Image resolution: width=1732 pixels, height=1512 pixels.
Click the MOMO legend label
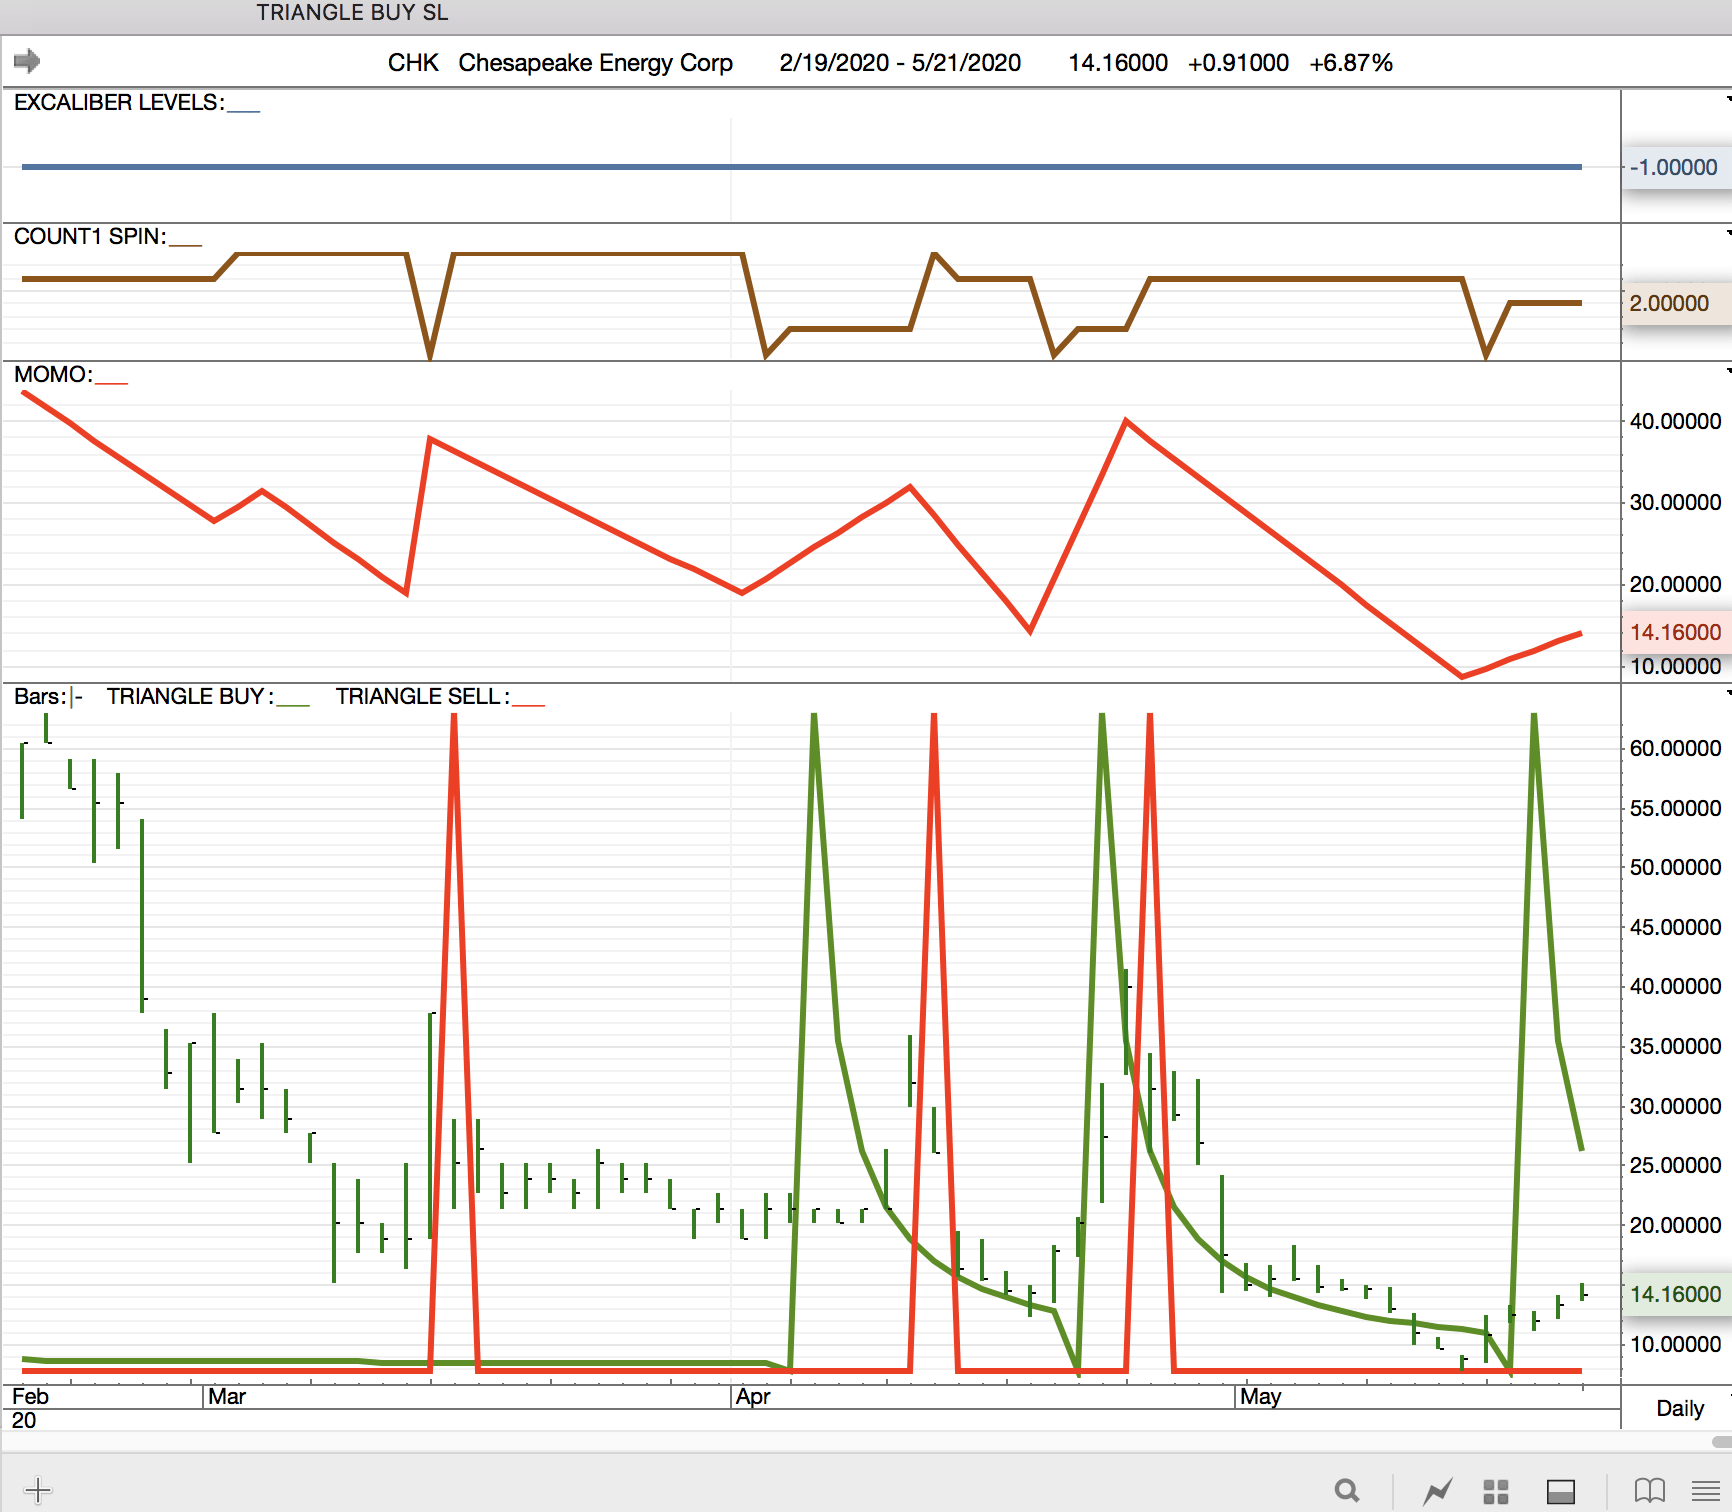coord(53,374)
